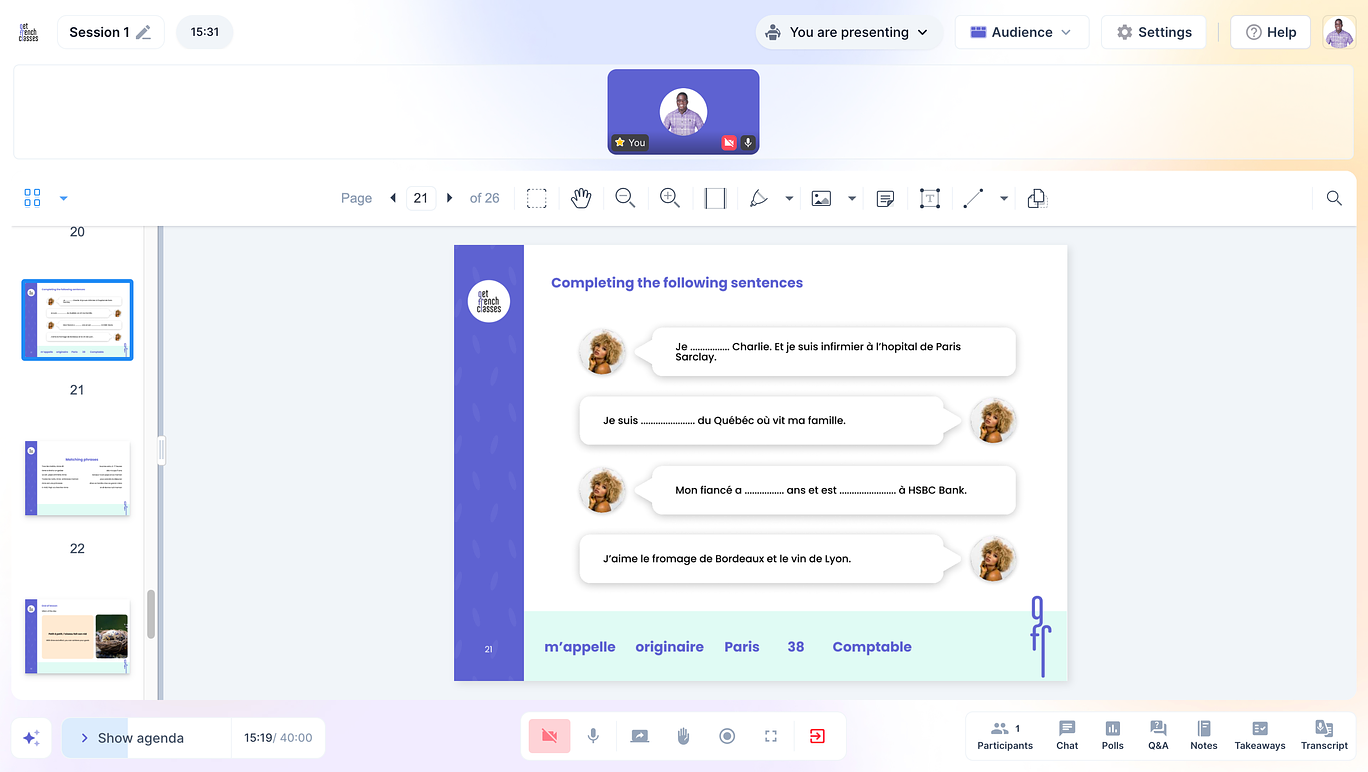Open the Polls panel
This screenshot has height=772, width=1368.
point(1112,735)
